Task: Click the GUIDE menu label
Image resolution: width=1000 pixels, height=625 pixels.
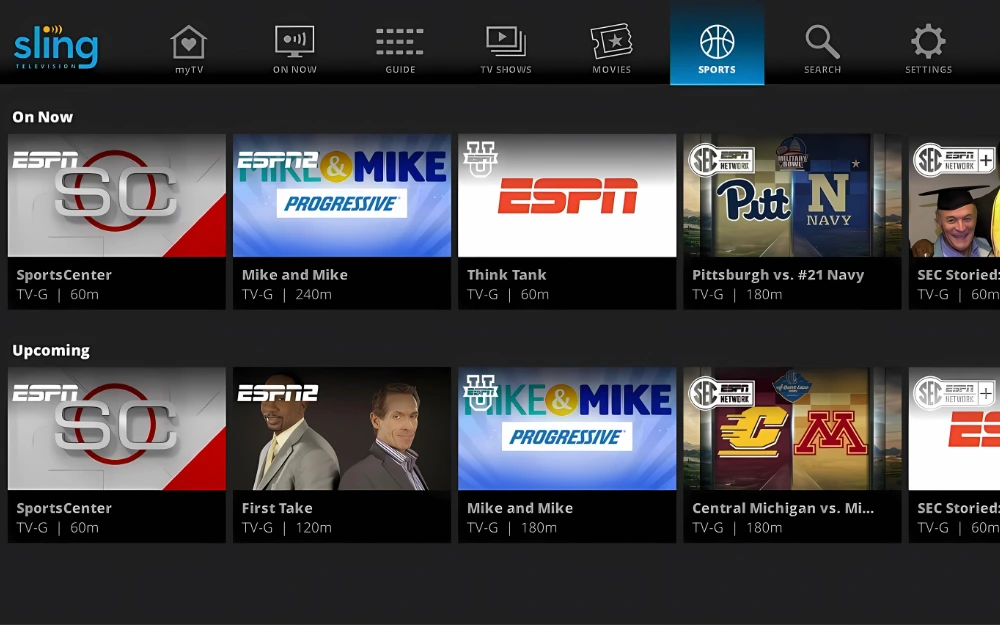Action: click(x=400, y=70)
